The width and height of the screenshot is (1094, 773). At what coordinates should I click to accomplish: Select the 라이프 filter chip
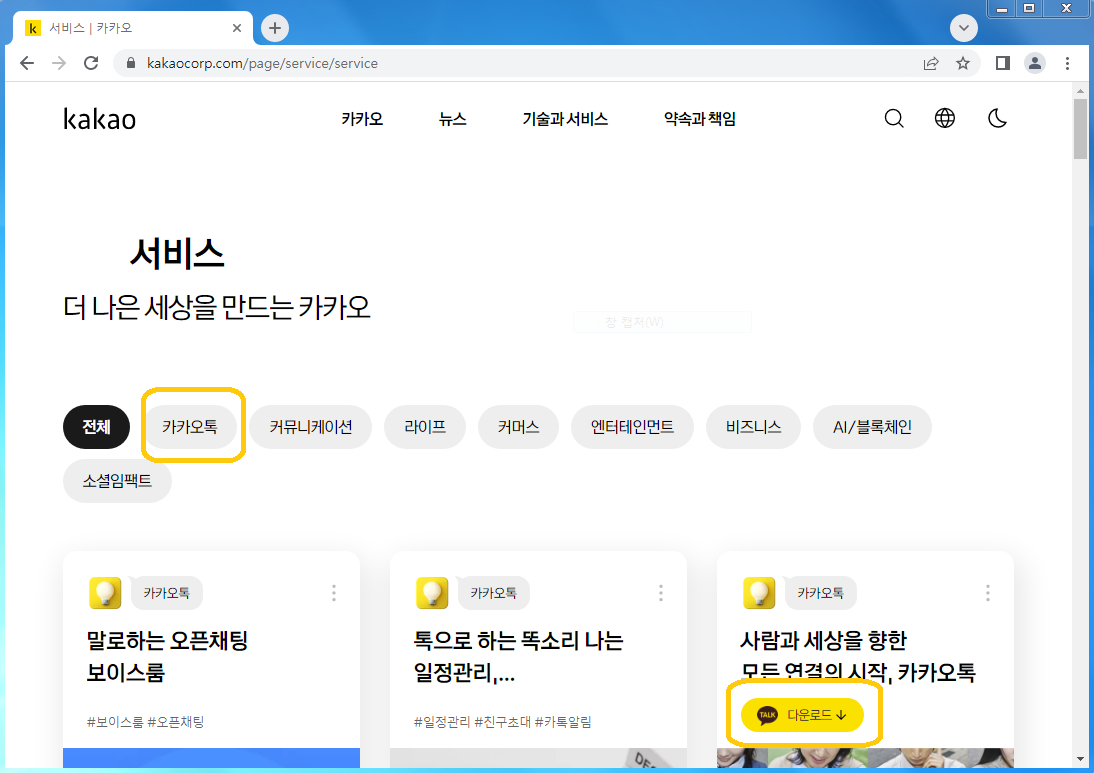[x=425, y=427]
